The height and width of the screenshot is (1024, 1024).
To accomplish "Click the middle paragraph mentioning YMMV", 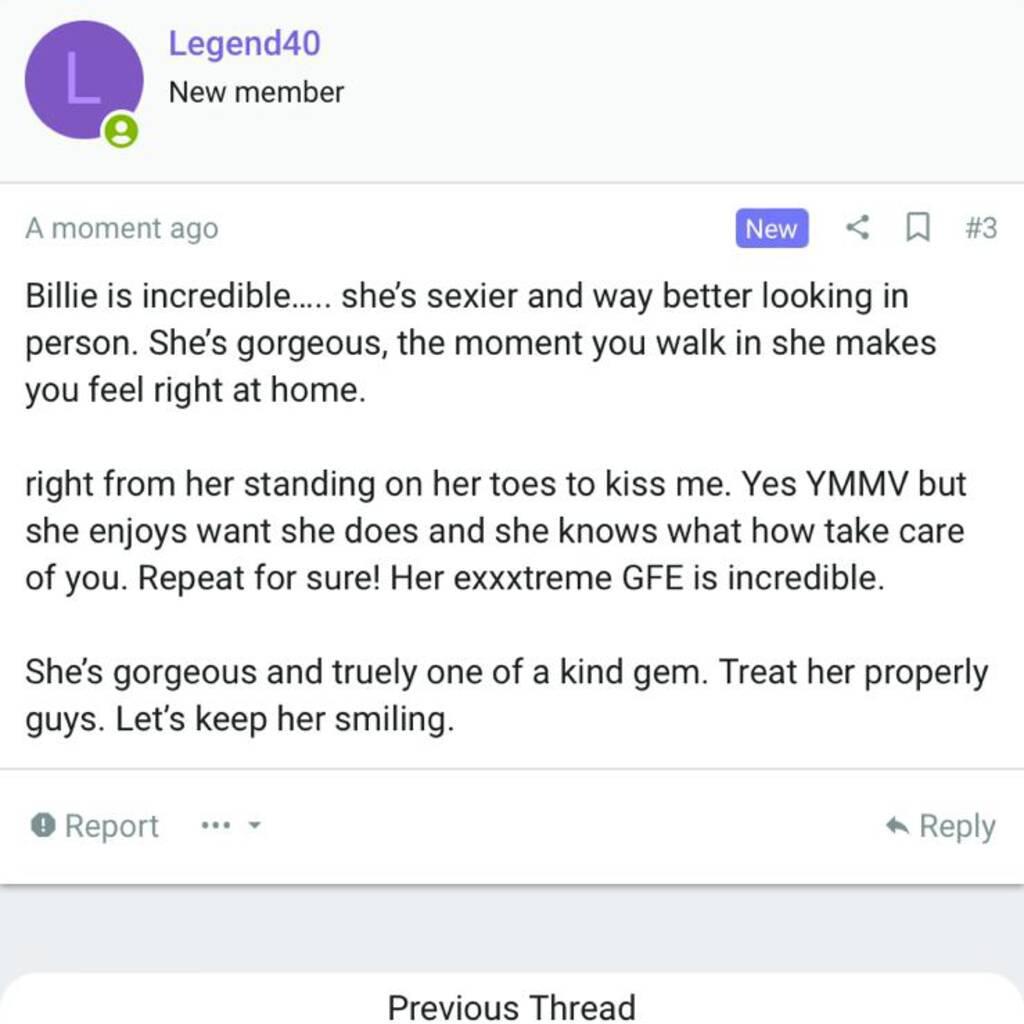I will (x=495, y=531).
